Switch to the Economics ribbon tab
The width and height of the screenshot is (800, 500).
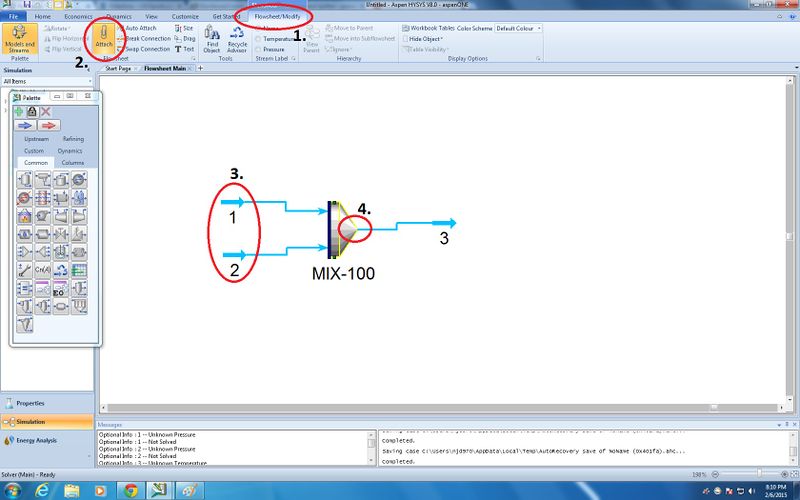[x=78, y=17]
